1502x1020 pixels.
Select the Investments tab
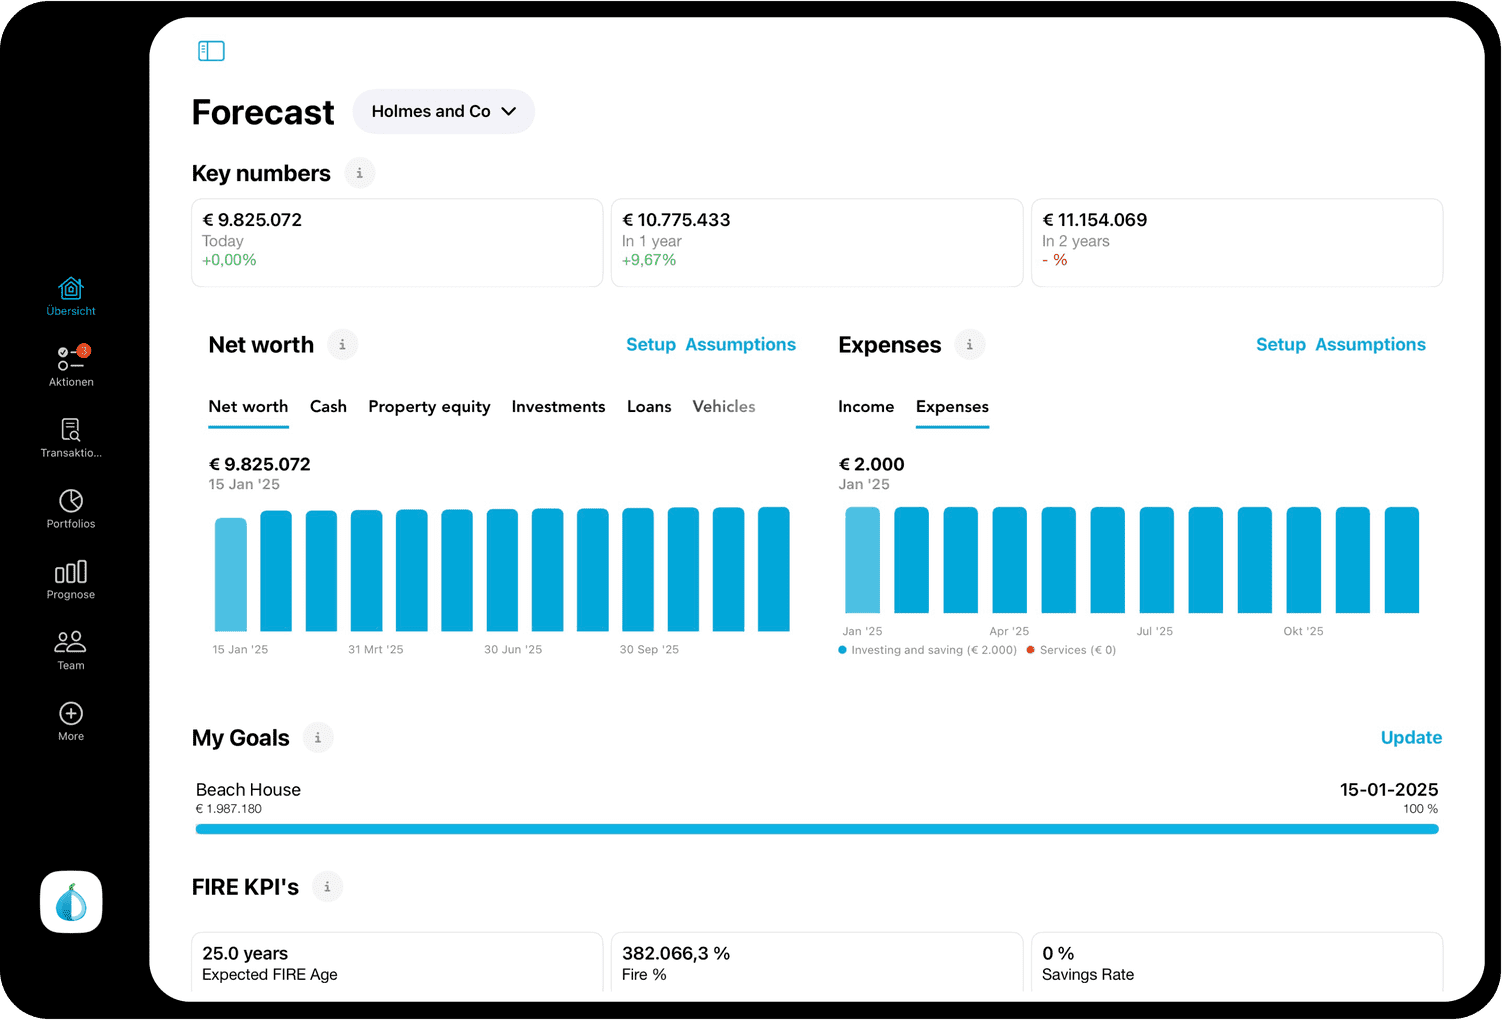click(x=558, y=407)
